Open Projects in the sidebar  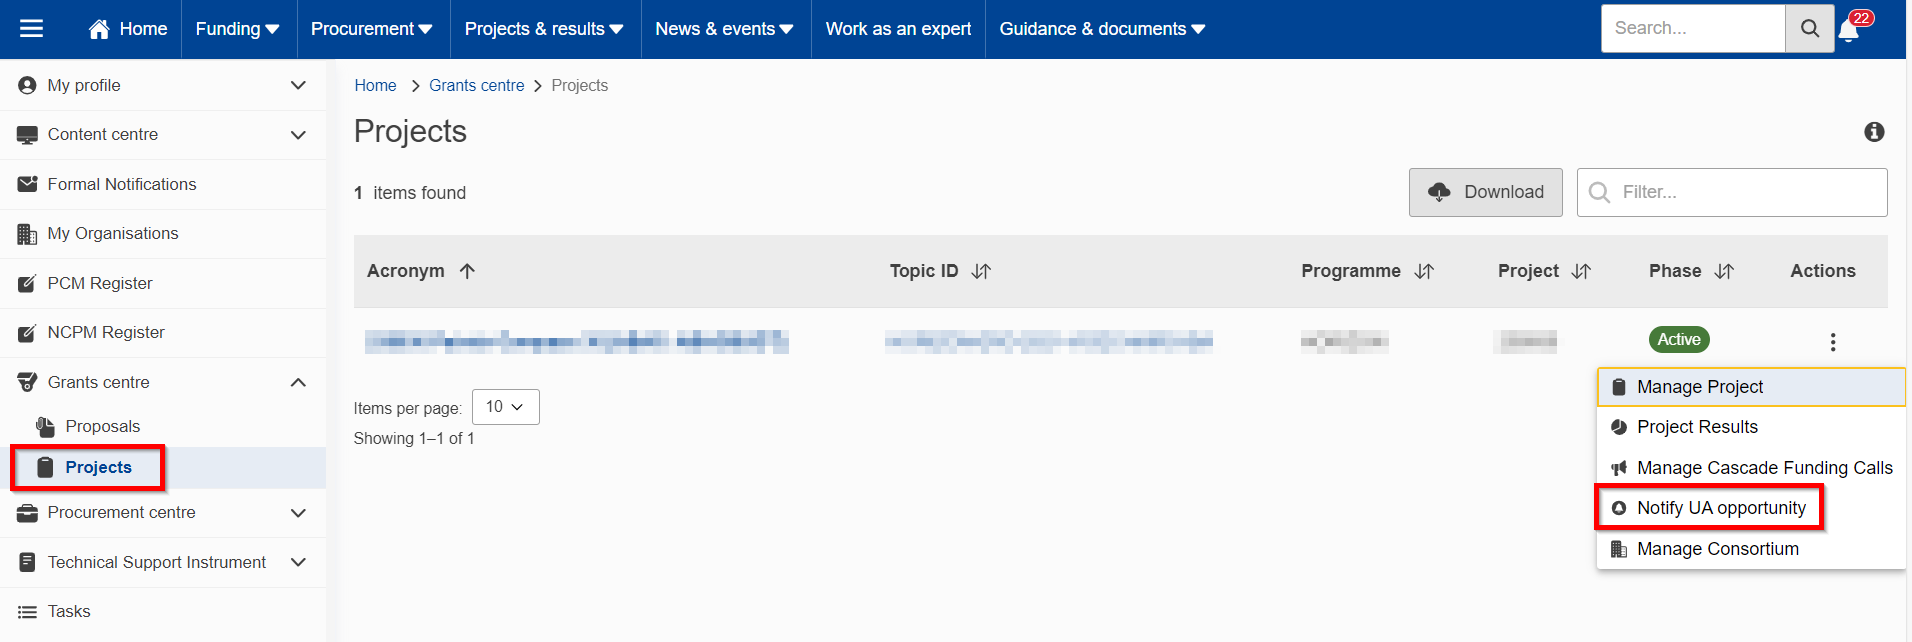pos(98,467)
